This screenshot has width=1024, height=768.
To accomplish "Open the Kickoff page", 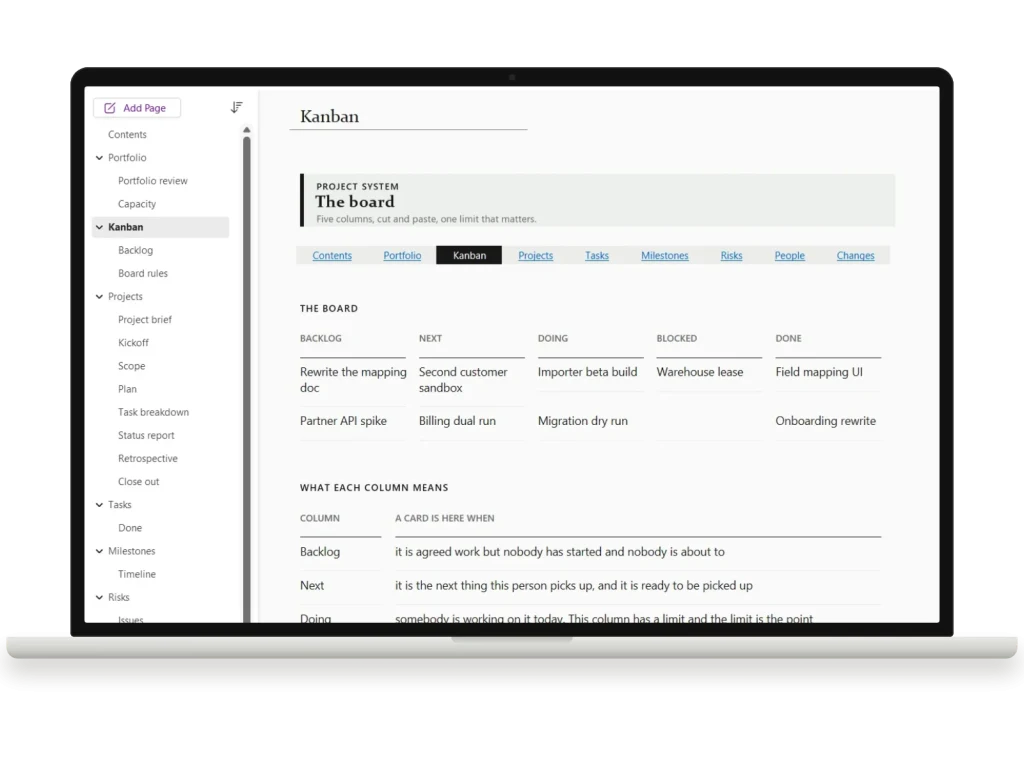I will click(x=133, y=343).
